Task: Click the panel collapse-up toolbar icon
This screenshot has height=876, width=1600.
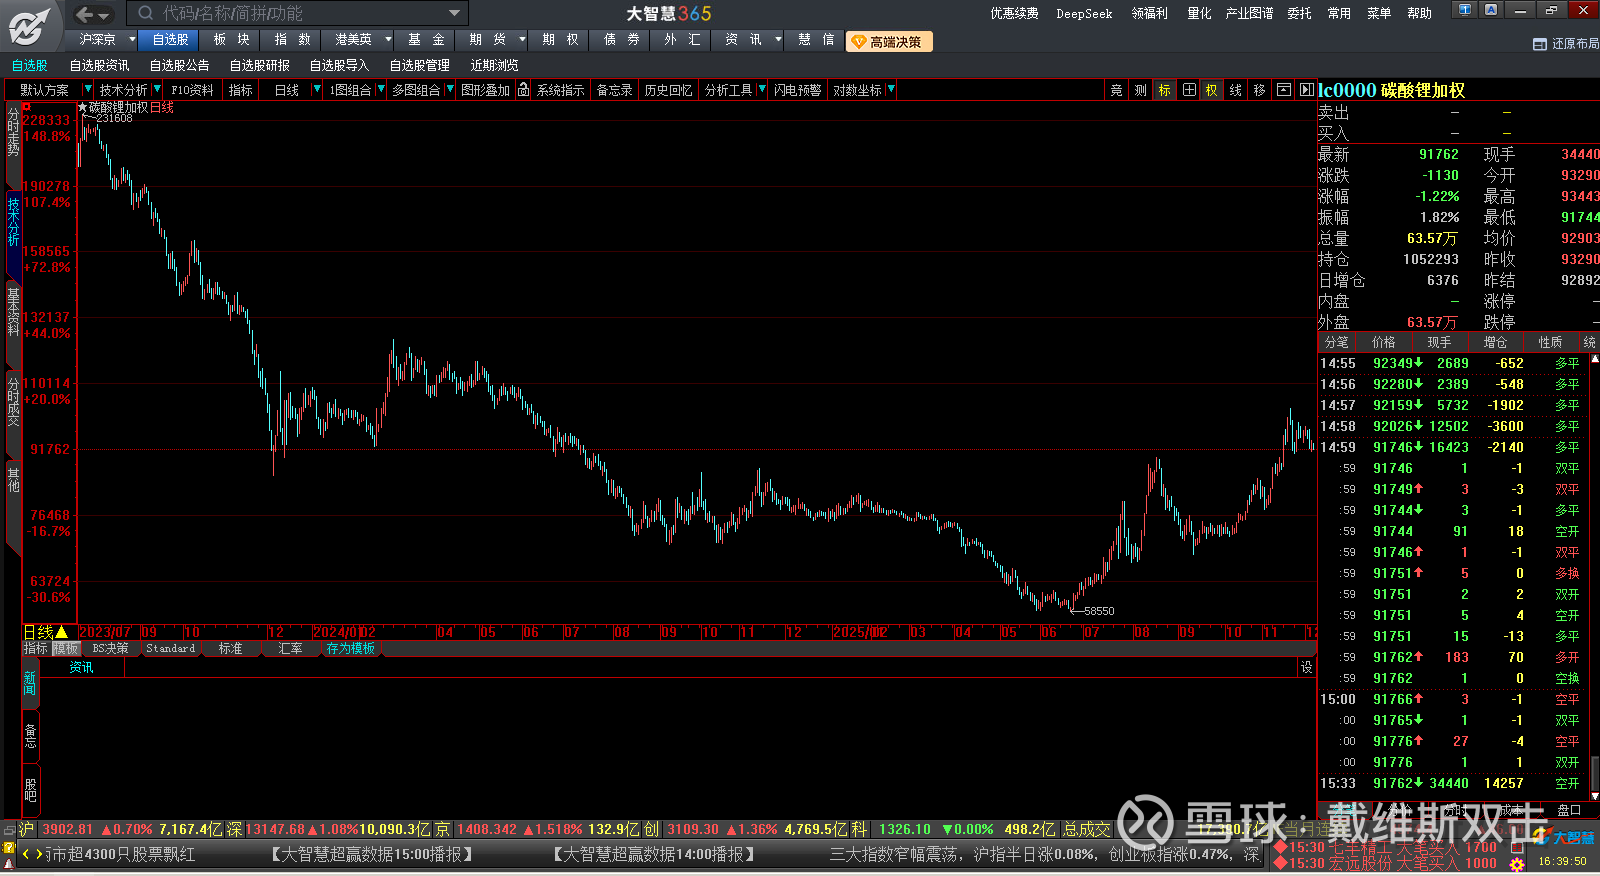Action: pyautogui.click(x=1284, y=90)
